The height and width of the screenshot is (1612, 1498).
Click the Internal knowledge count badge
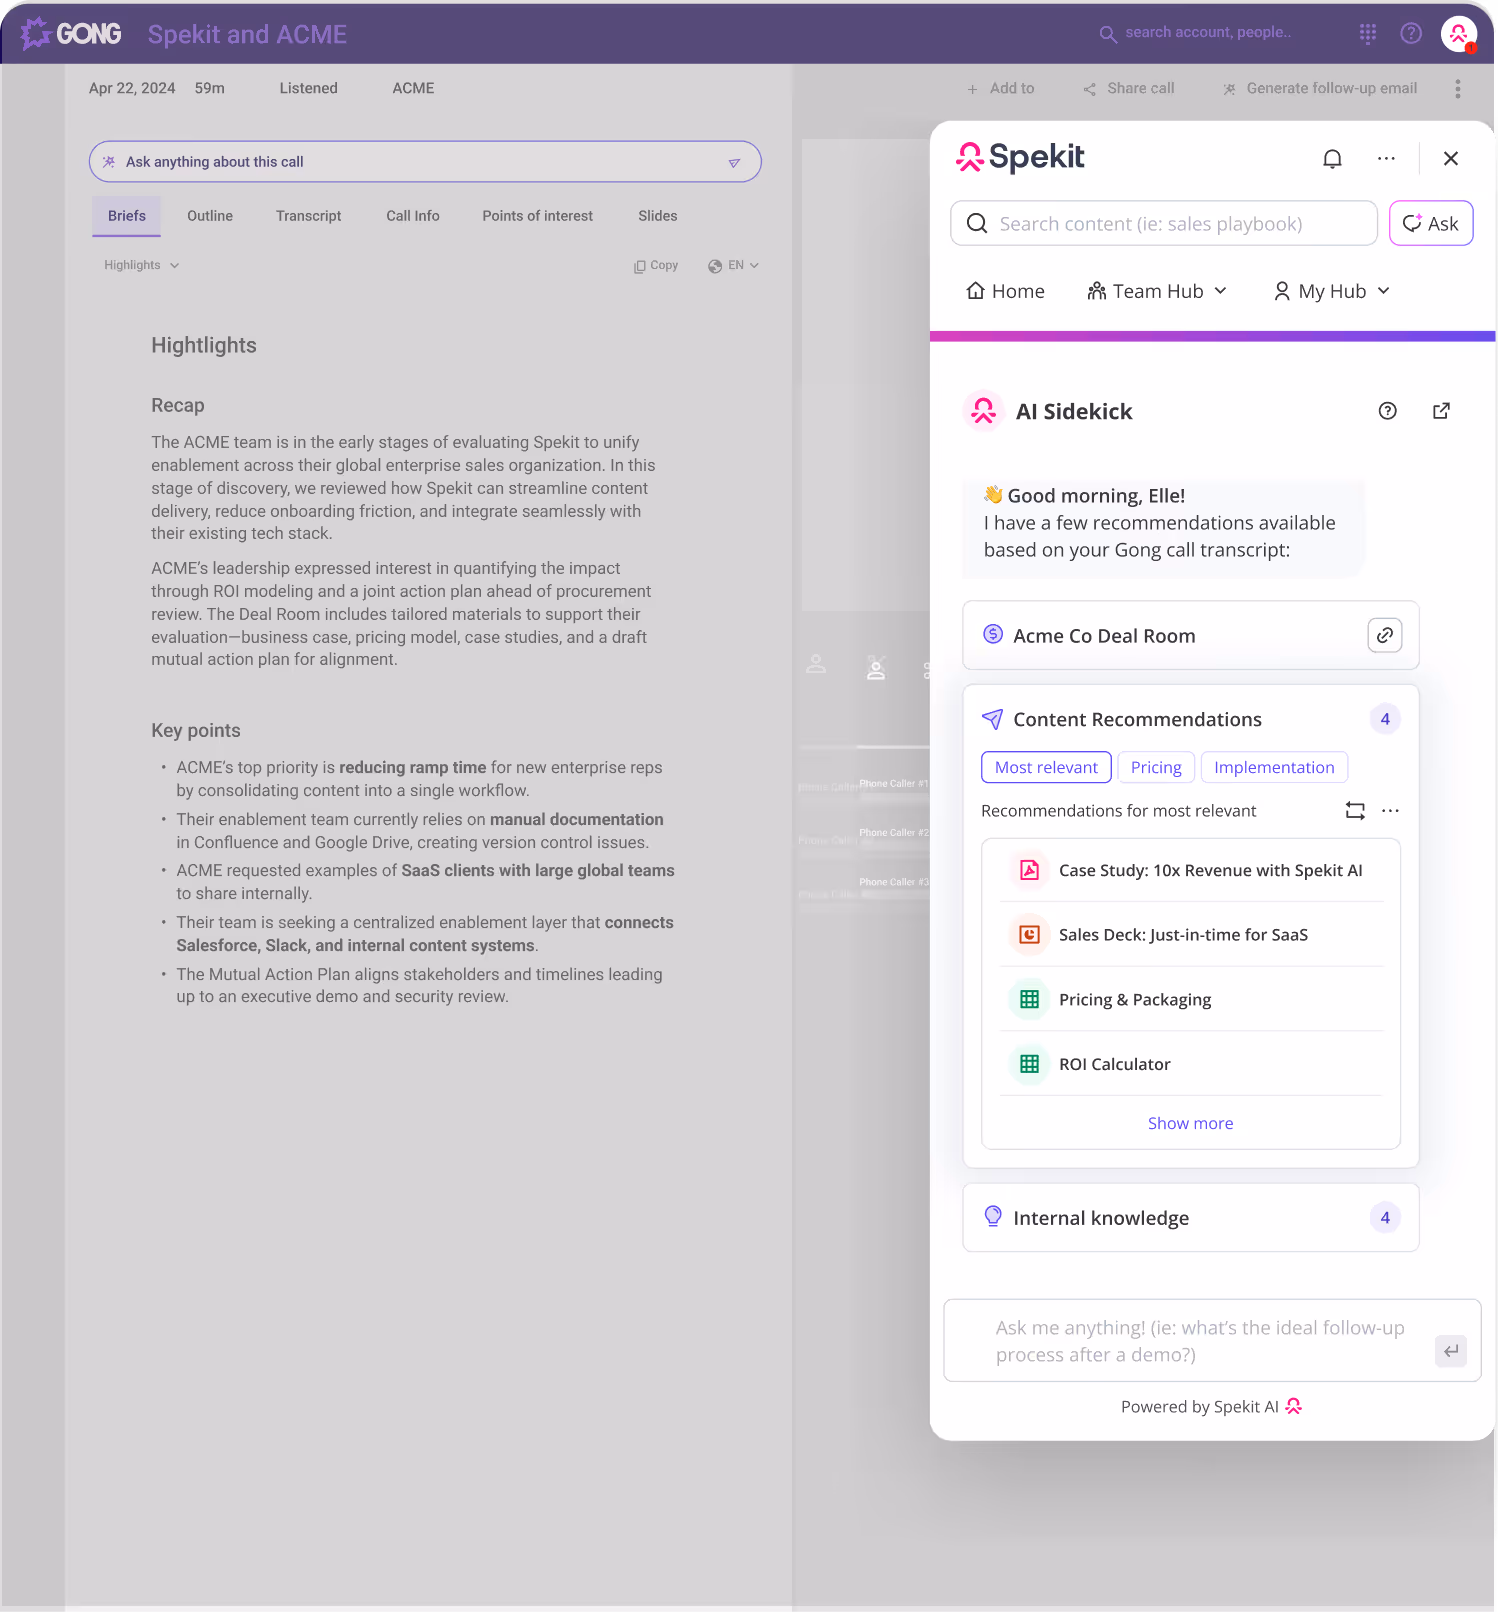coord(1385,1217)
